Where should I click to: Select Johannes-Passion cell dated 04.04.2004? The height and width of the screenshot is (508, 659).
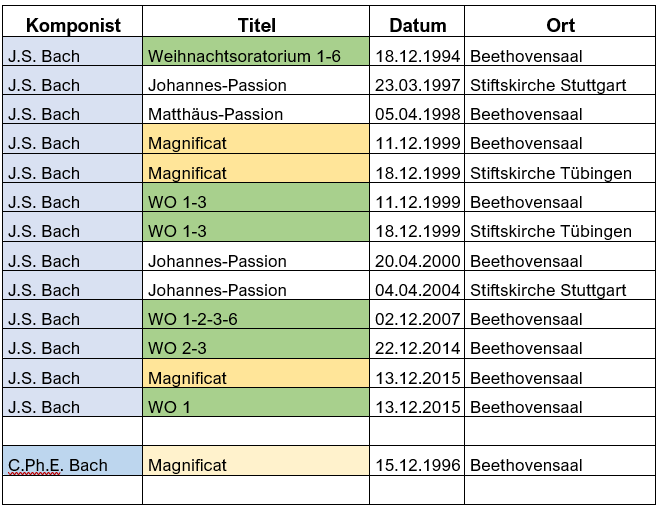tap(256, 285)
